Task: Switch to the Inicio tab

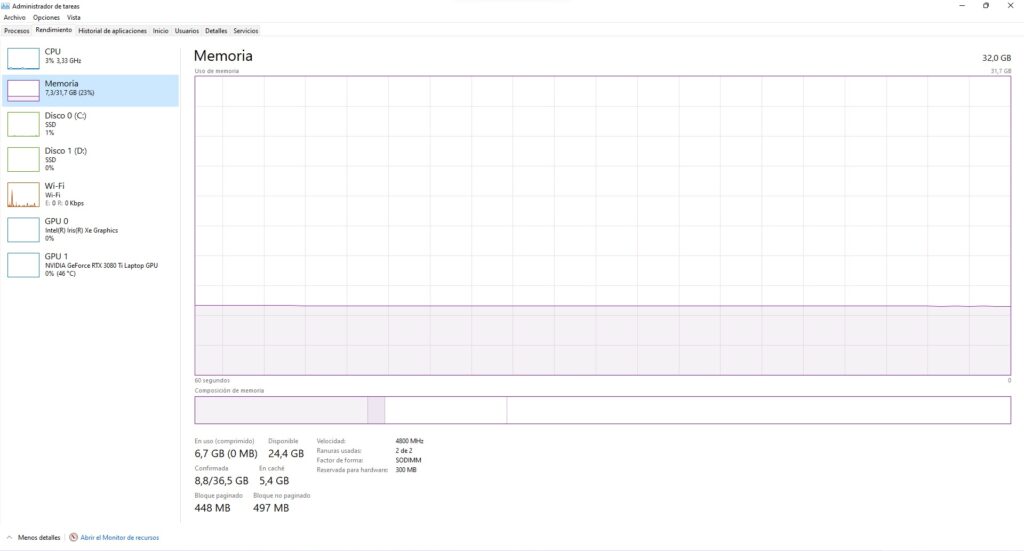Action: coord(161,31)
